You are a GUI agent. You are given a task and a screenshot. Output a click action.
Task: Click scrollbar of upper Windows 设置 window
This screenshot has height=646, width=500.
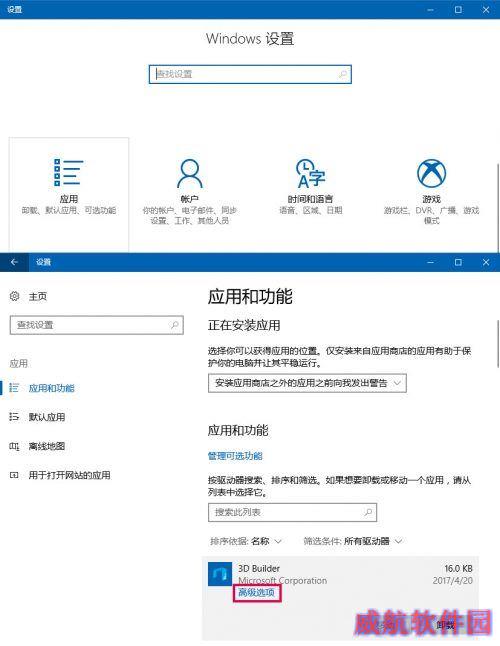tap(498, 206)
